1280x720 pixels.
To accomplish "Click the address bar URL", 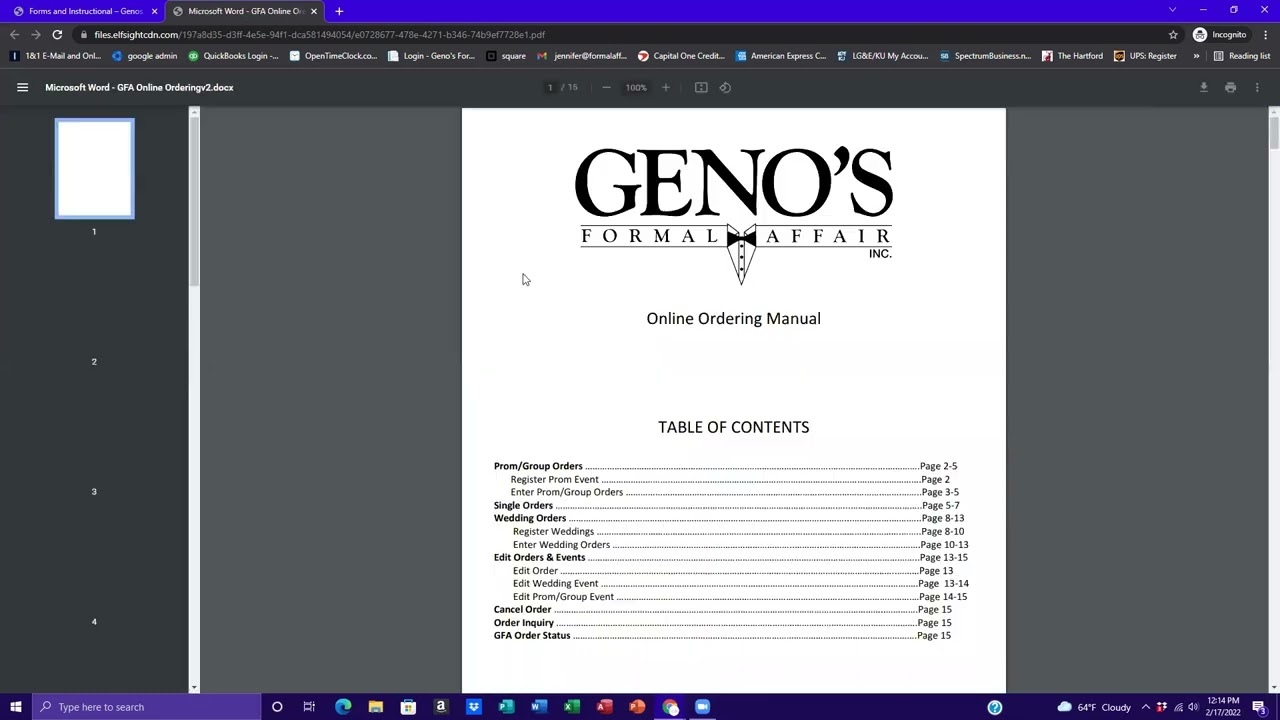I will pos(320,35).
